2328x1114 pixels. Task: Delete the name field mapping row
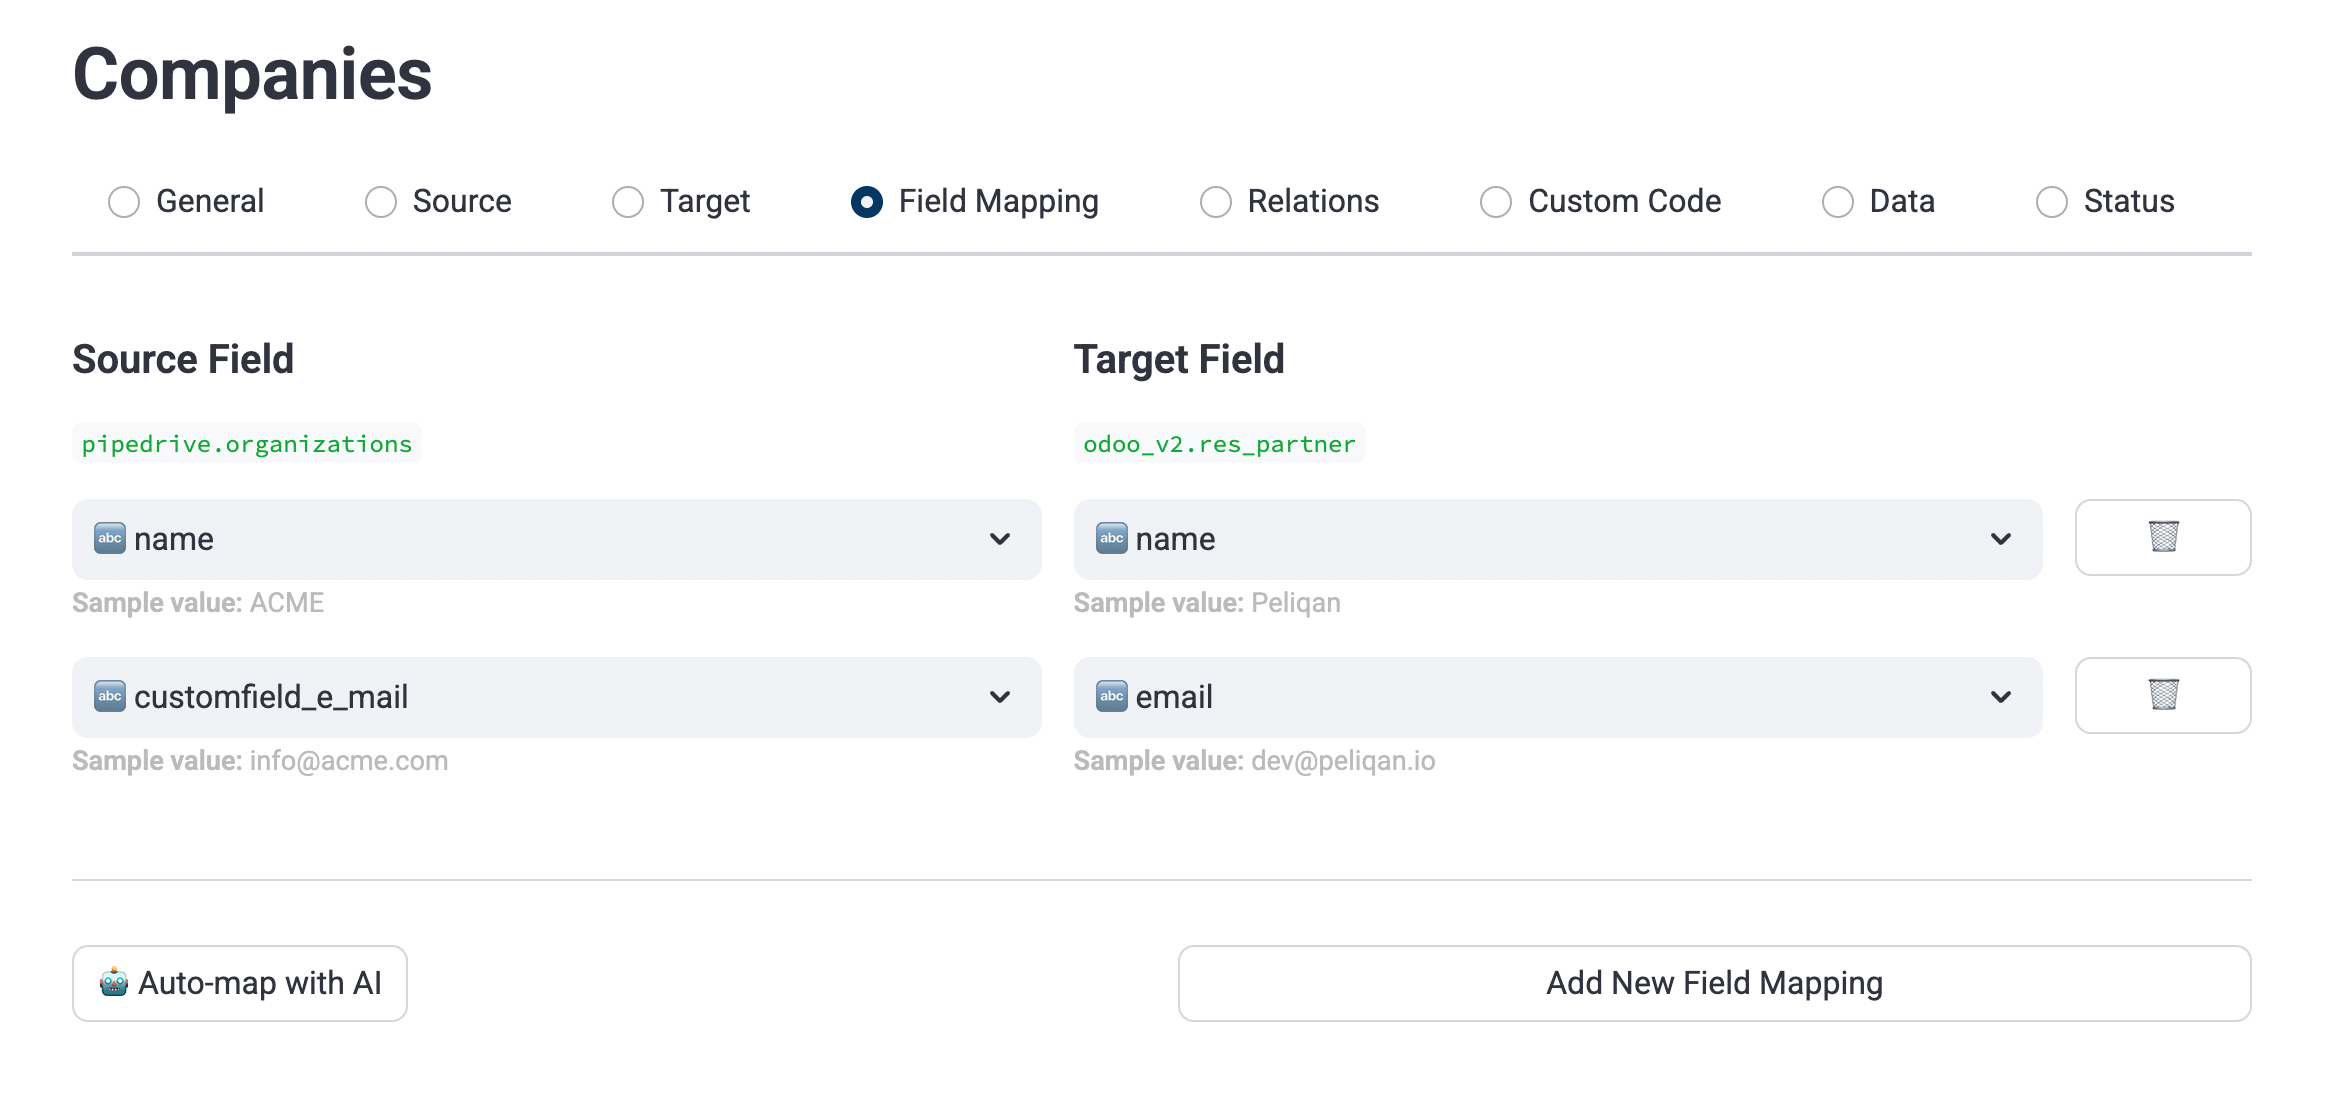point(2162,537)
